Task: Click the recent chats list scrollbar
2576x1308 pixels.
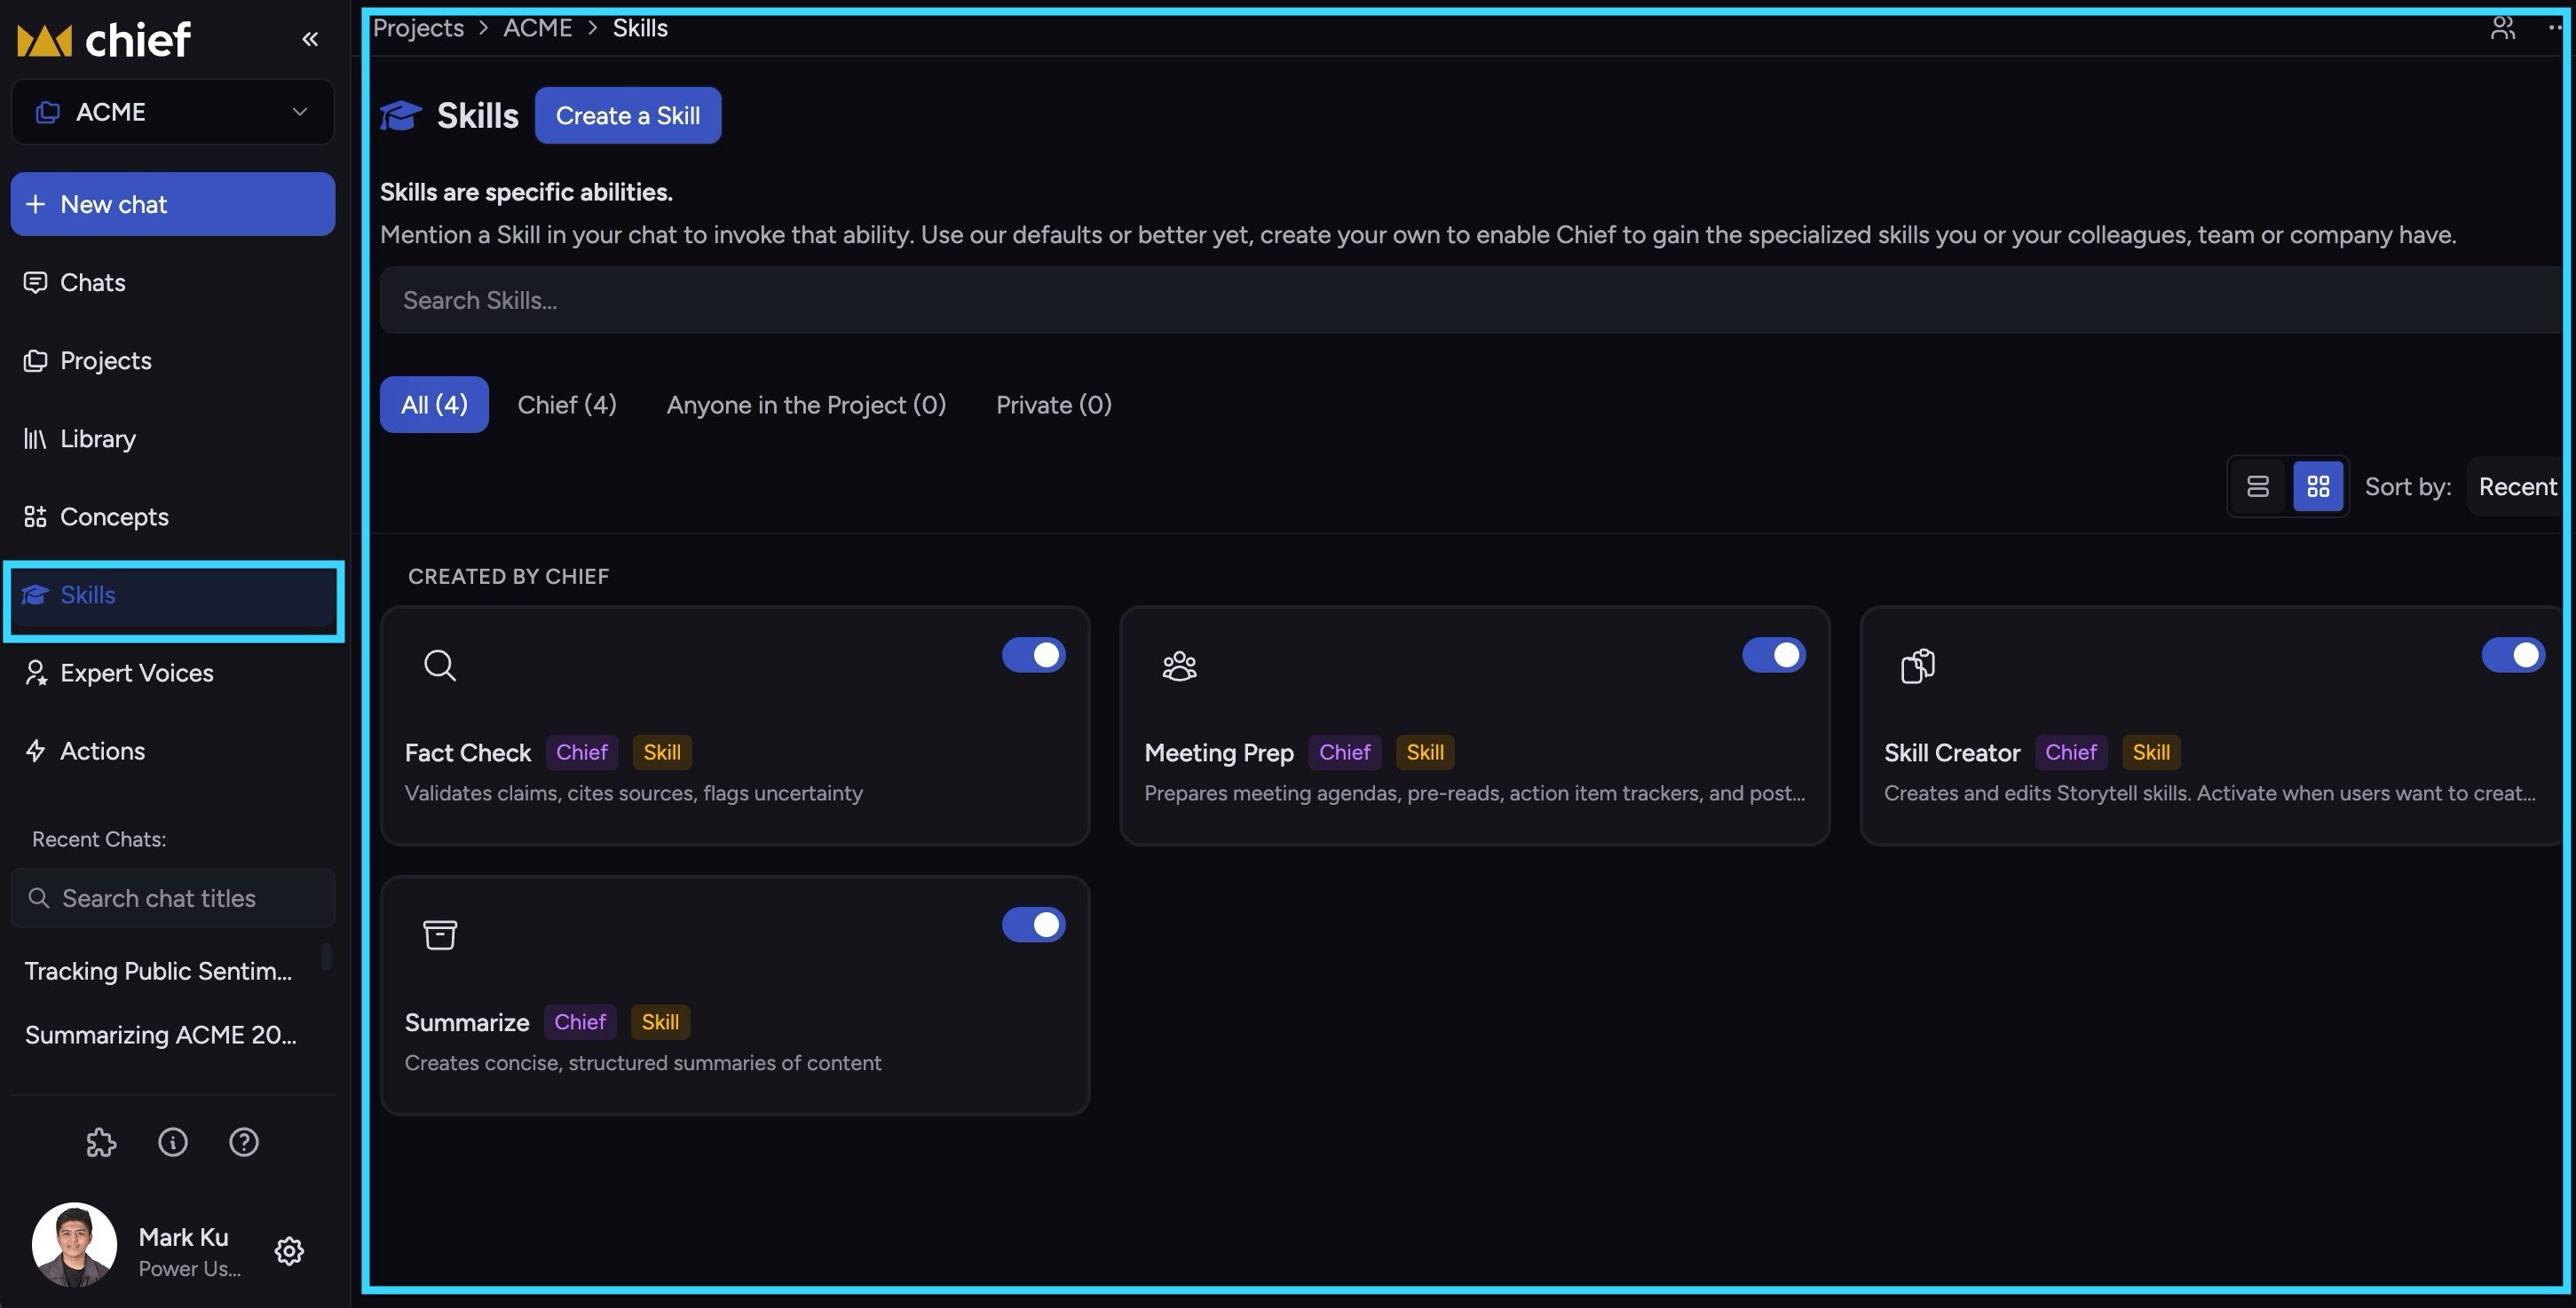Action: pyautogui.click(x=326, y=957)
